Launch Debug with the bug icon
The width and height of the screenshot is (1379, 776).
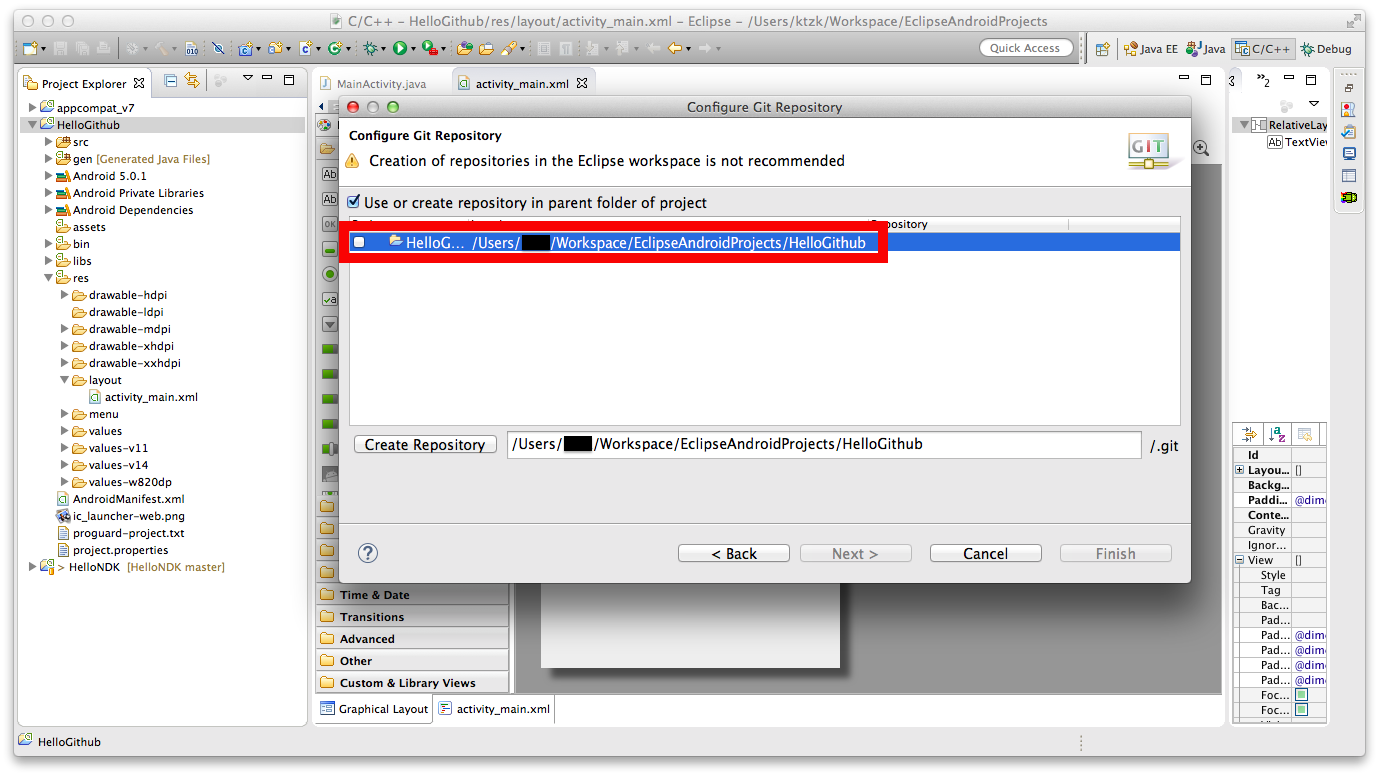[370, 48]
